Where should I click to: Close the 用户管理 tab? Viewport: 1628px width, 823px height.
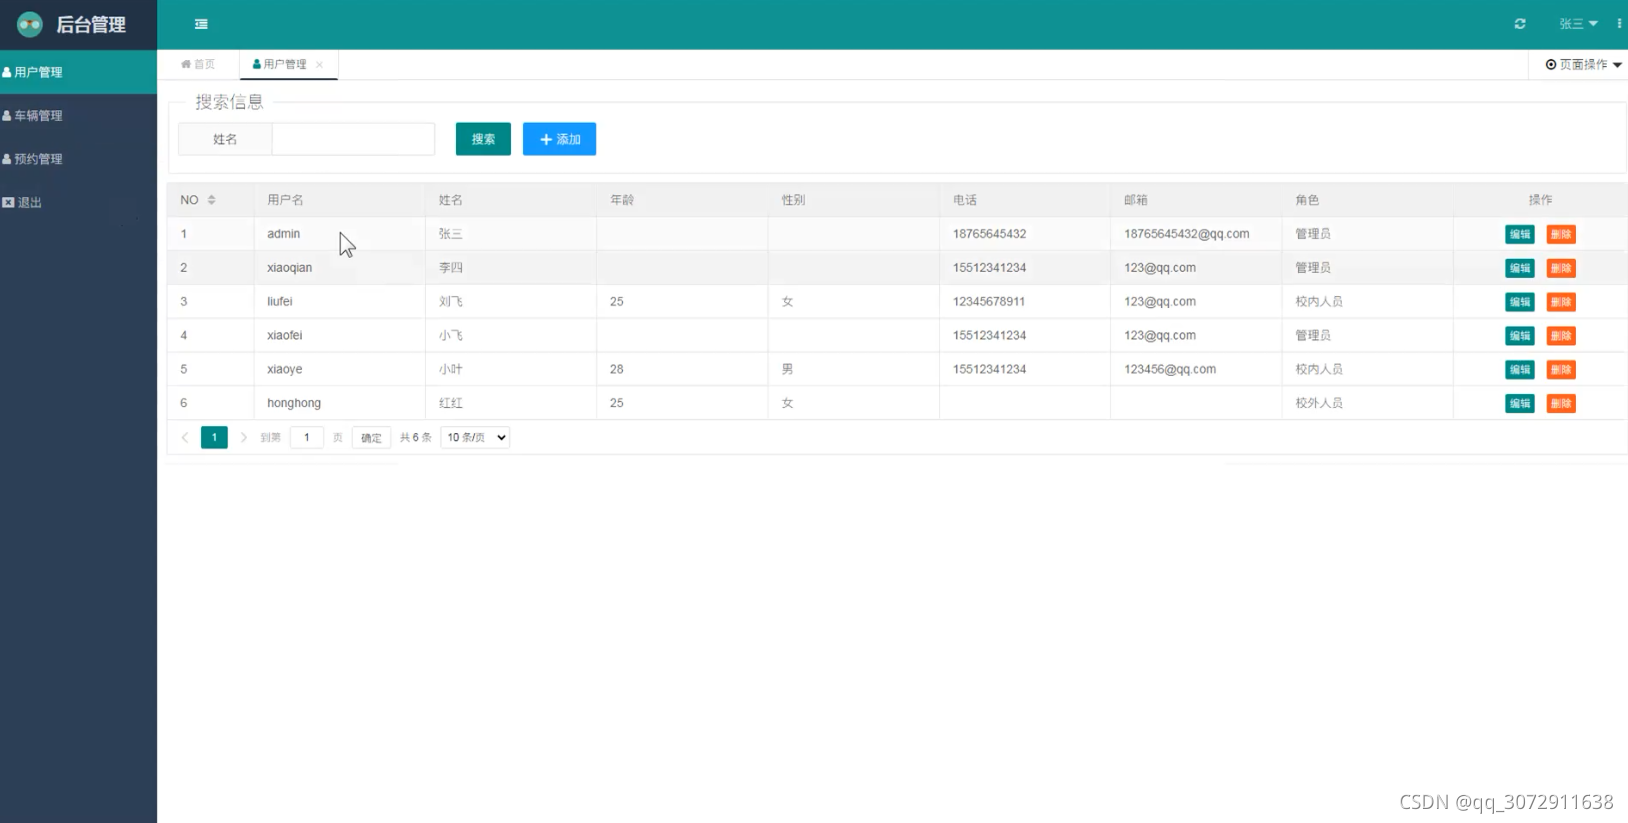click(319, 64)
